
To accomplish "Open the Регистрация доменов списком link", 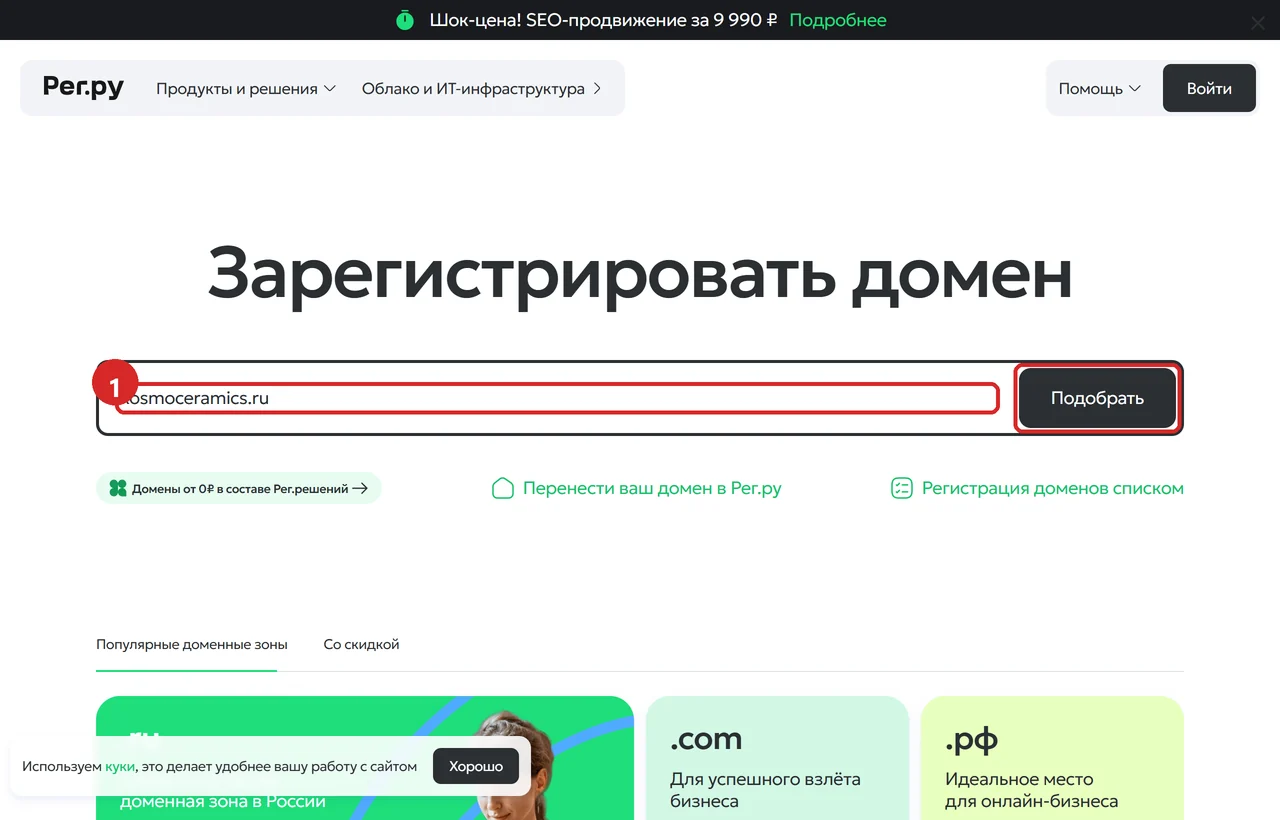I will [x=1037, y=488].
